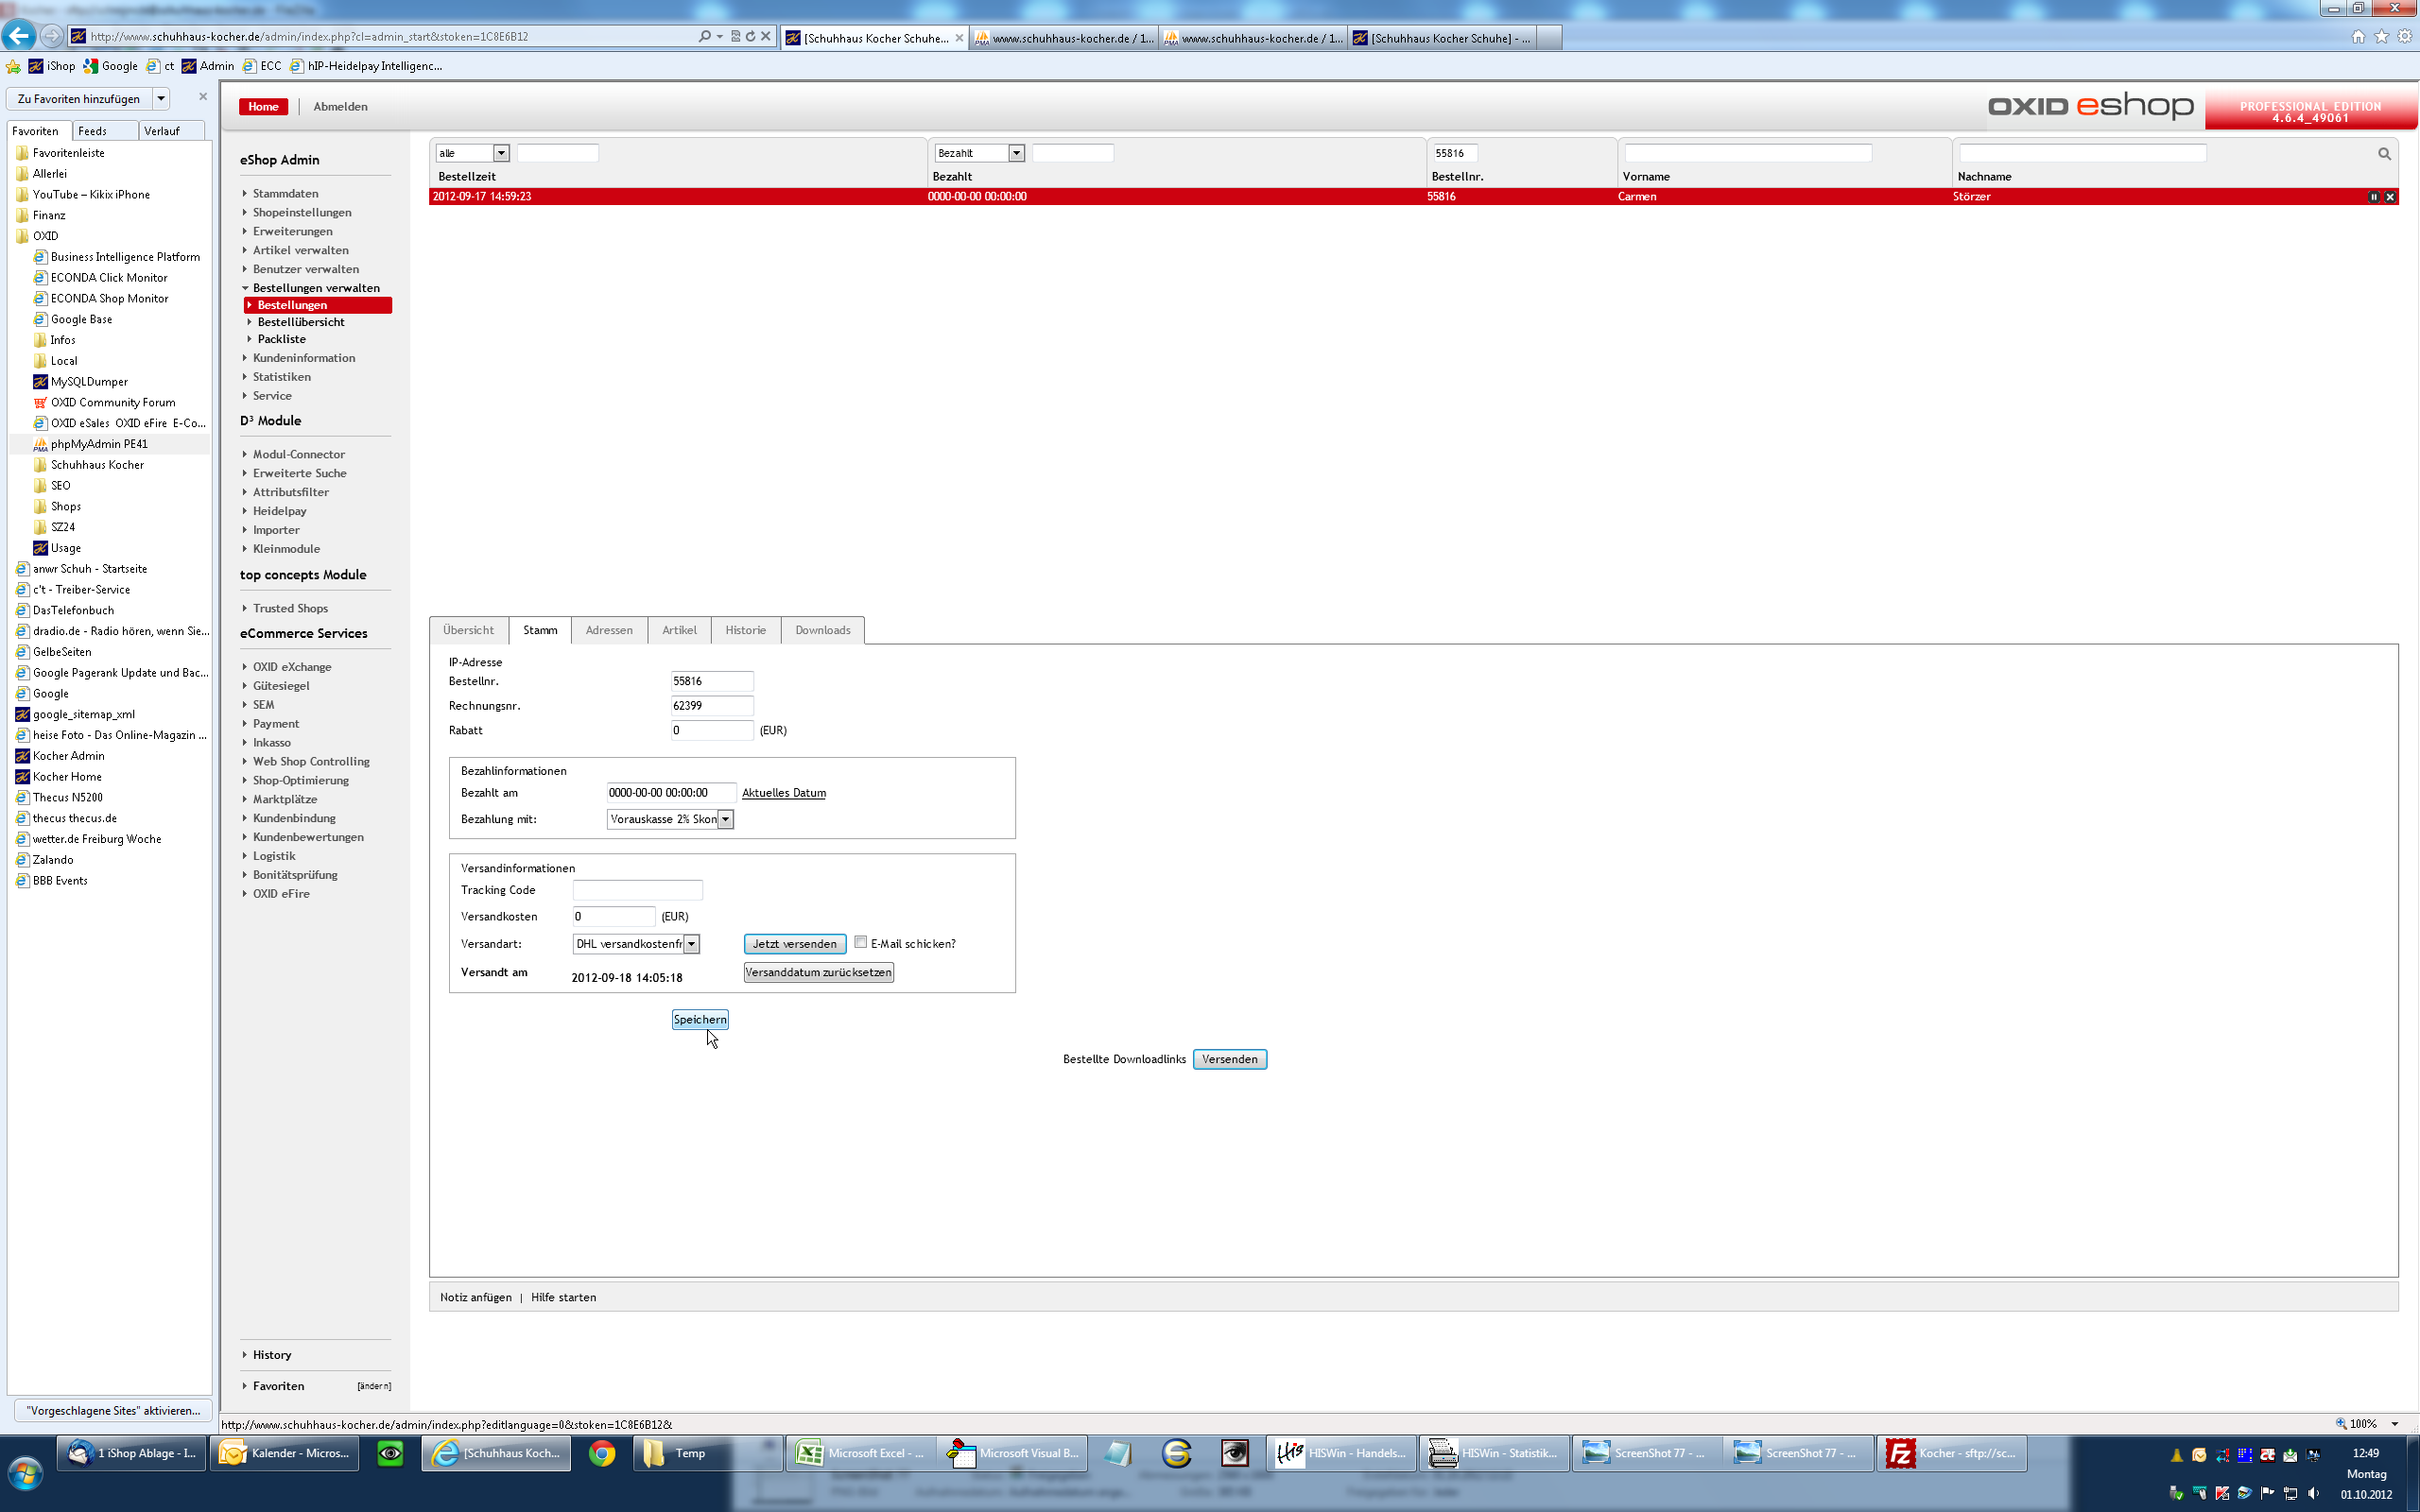
Task: Expand the Artikel verwalten menu
Action: tap(300, 250)
